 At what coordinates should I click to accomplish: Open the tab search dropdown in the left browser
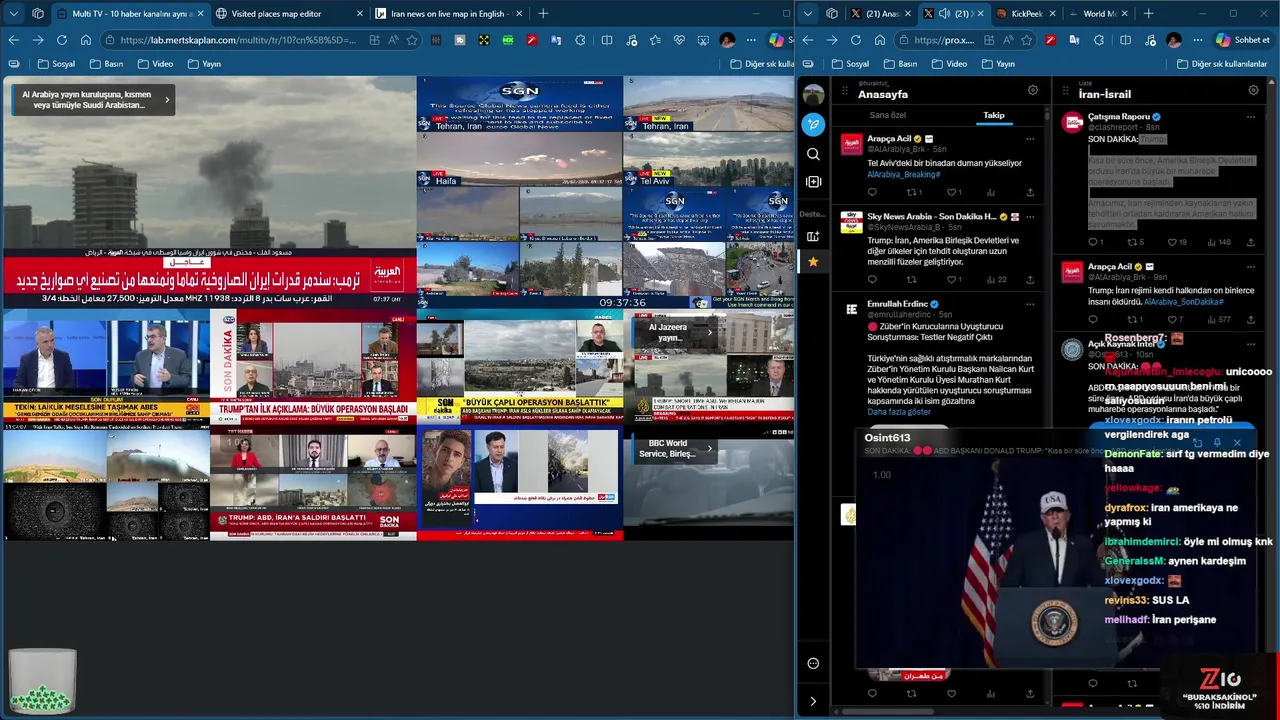[x=14, y=14]
